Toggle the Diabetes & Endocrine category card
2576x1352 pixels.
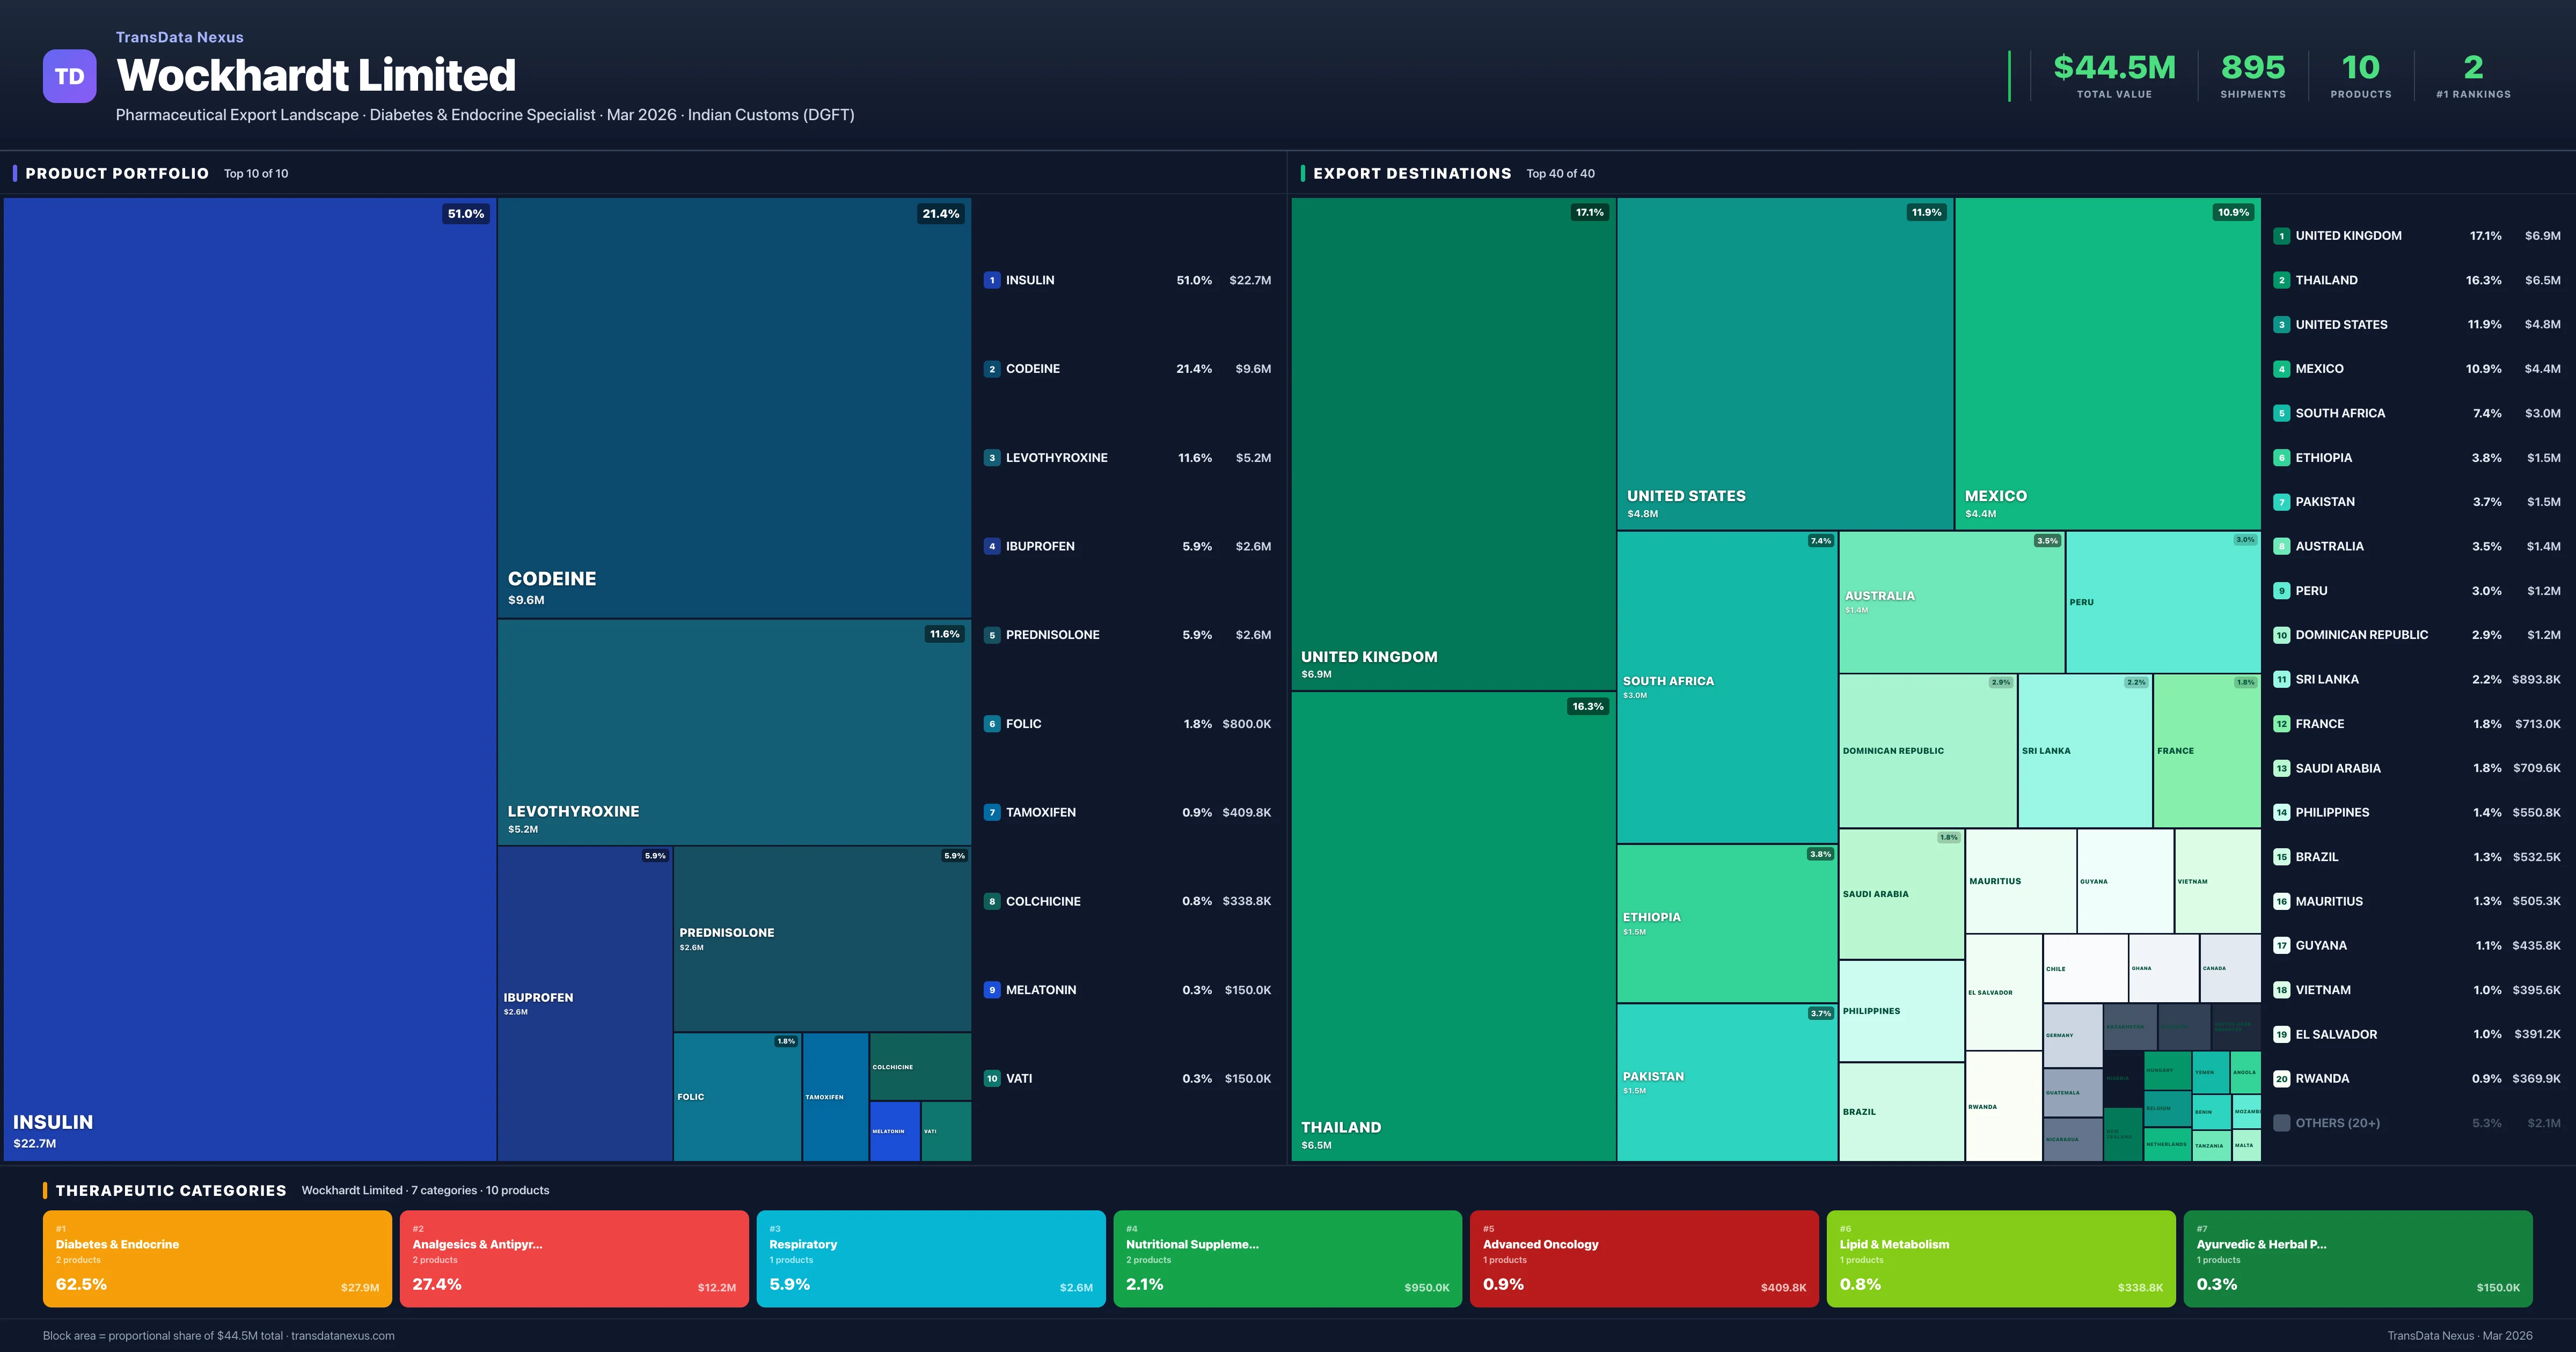point(216,1258)
